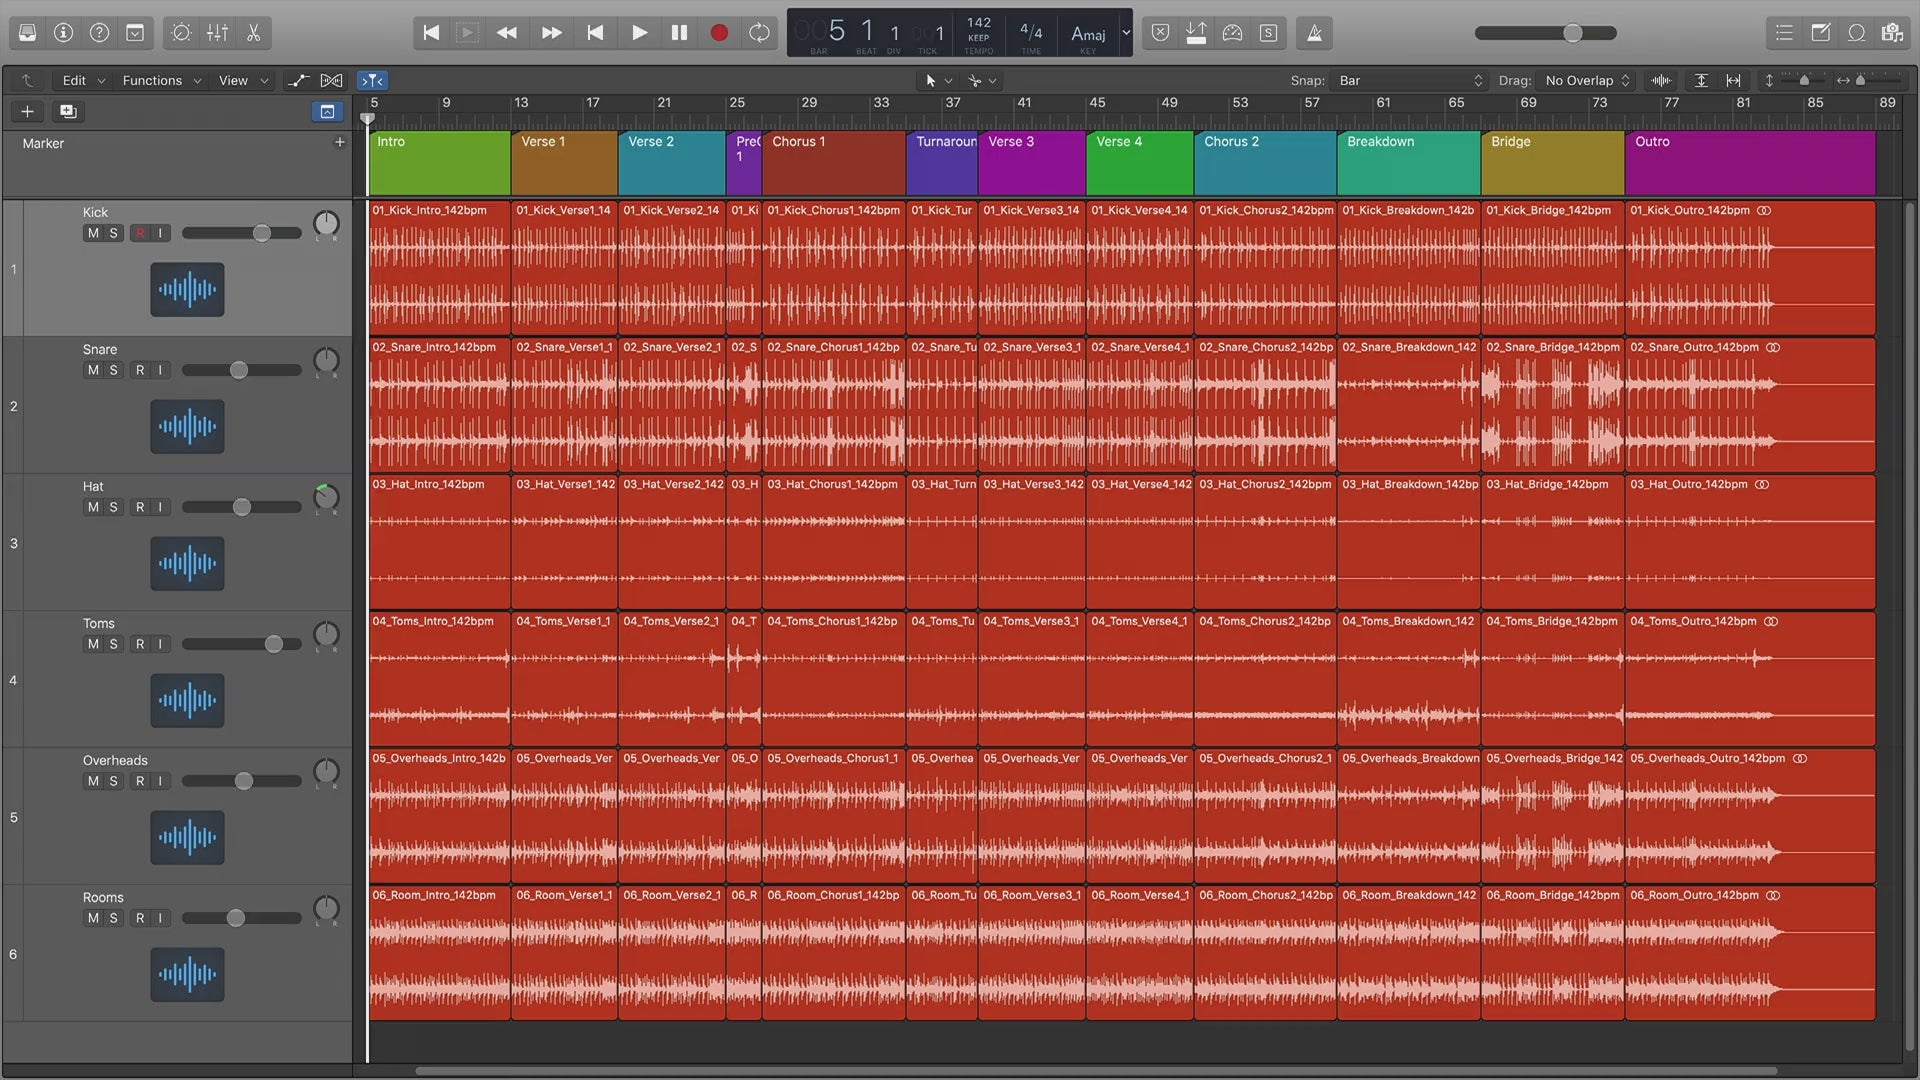Click the vertical auto zoom icon
The height and width of the screenshot is (1080, 1920).
pyautogui.click(x=1701, y=80)
